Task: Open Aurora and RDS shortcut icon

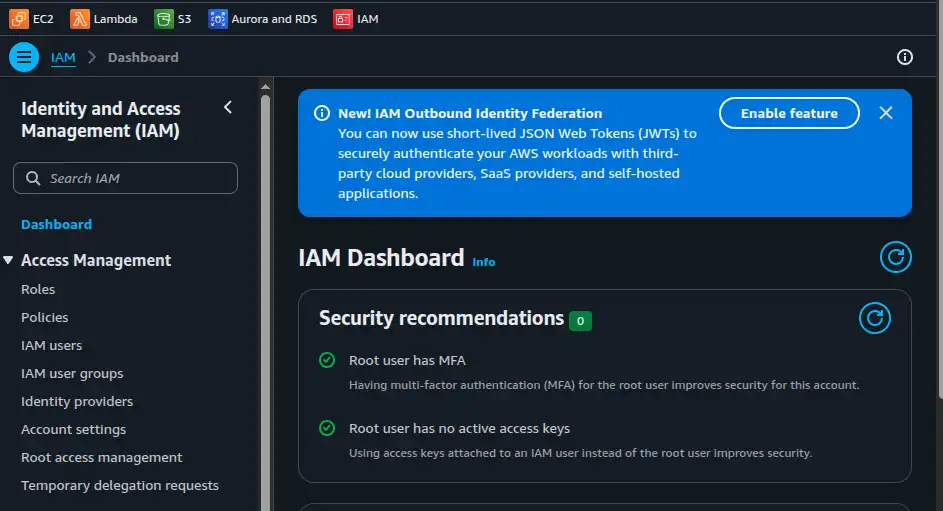Action: [218, 19]
